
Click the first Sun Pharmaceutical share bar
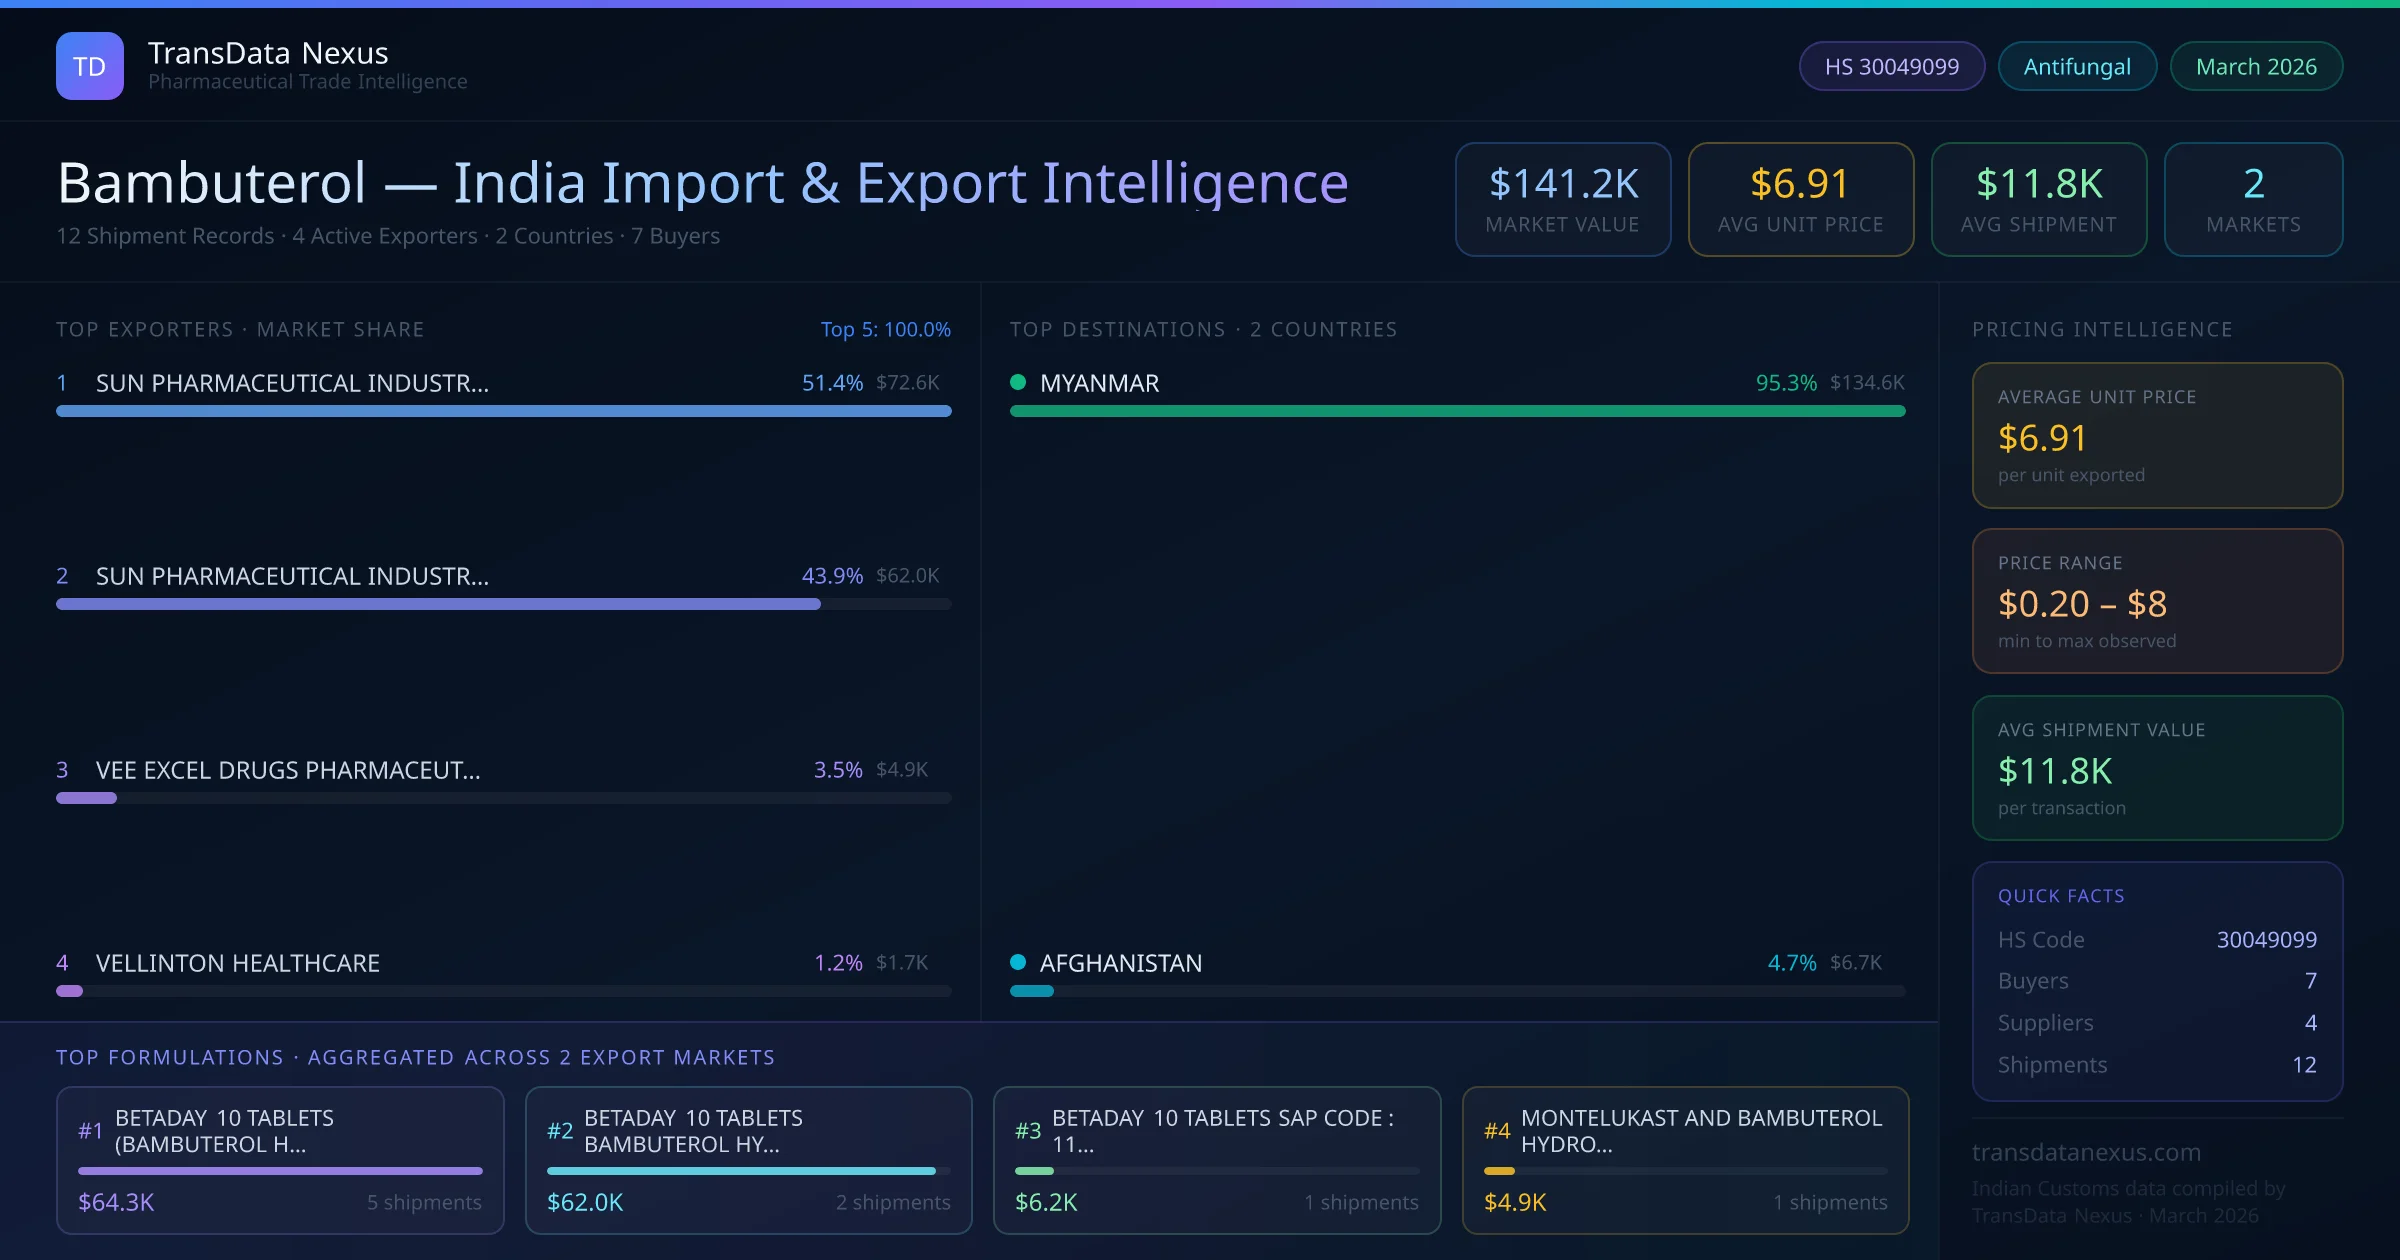pos(503,411)
